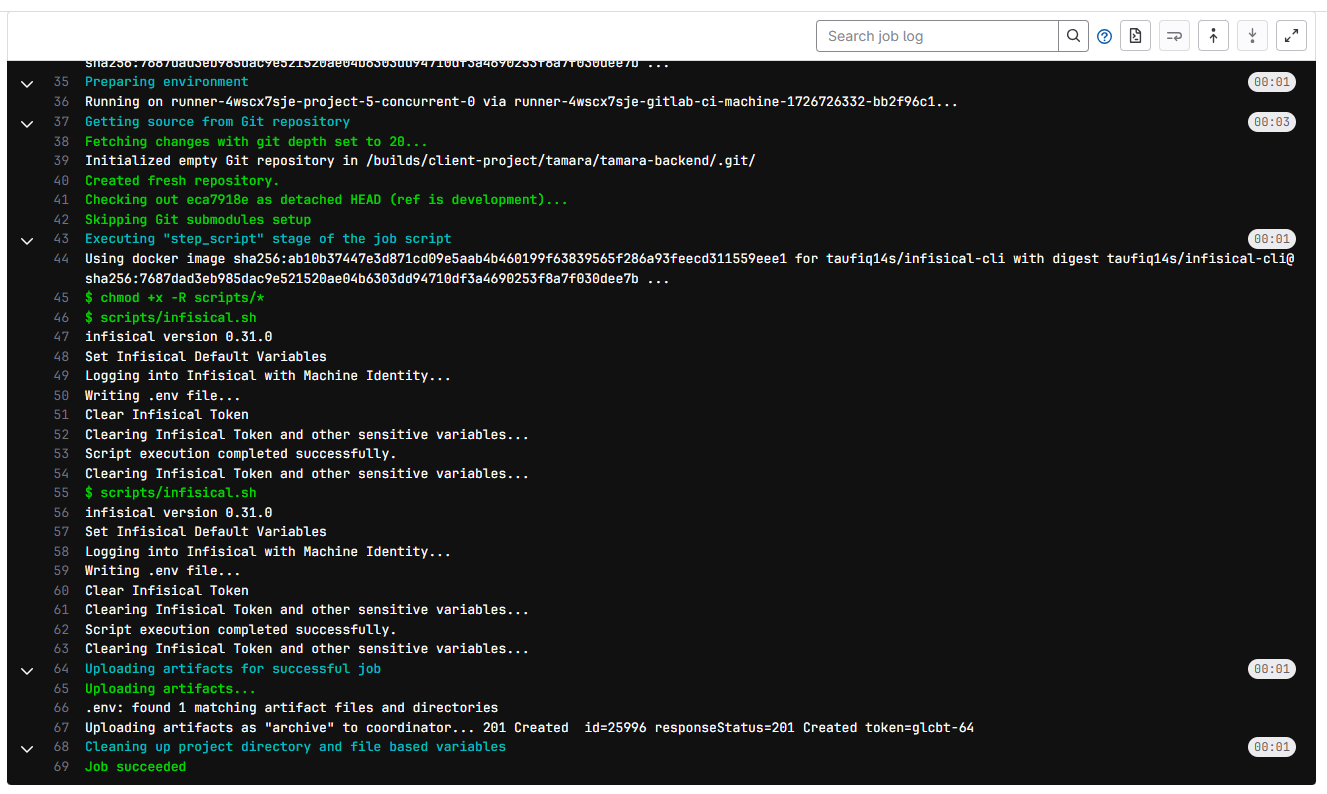1327x794 pixels.
Task: Collapse the Uploading artifacts section
Action: (27, 670)
